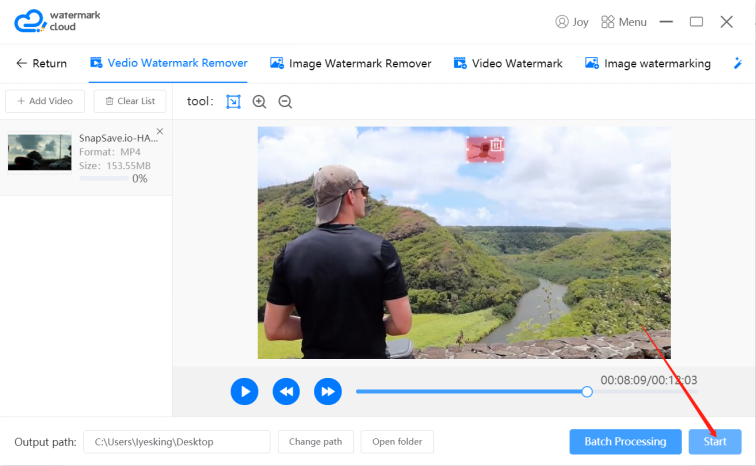
Task: Close the watermark cloud window
Action: coord(727,22)
